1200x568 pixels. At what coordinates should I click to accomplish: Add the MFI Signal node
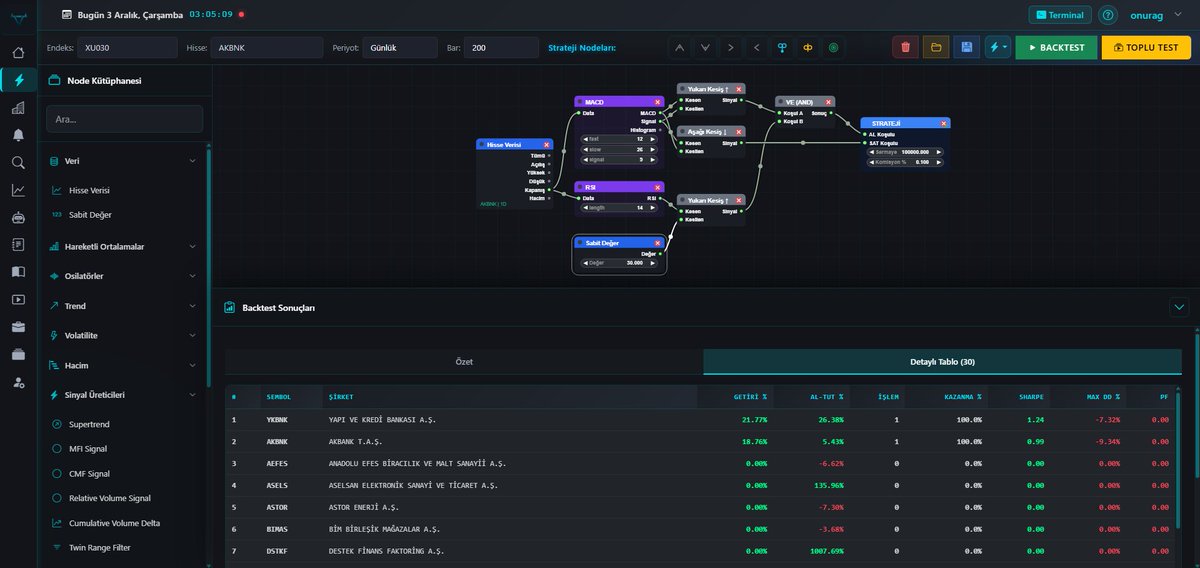point(86,449)
